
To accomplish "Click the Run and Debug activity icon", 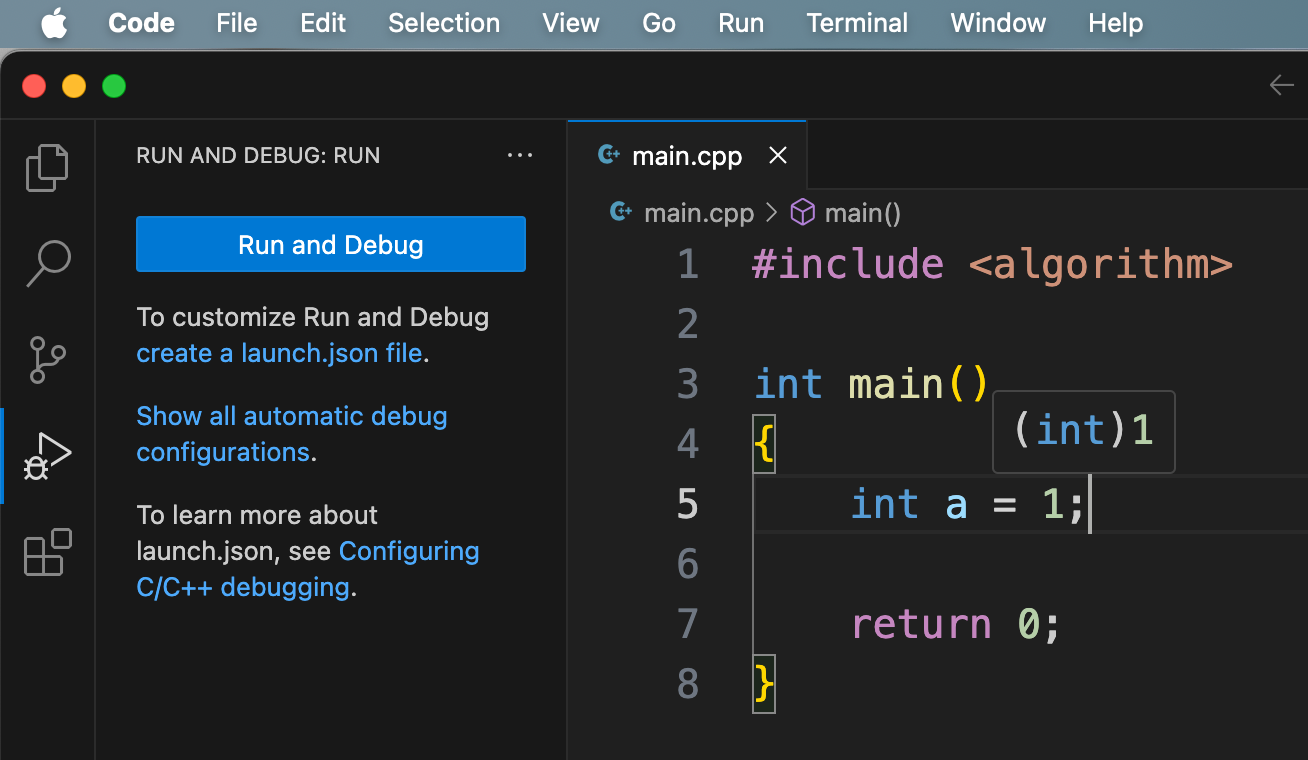I will click(47, 456).
